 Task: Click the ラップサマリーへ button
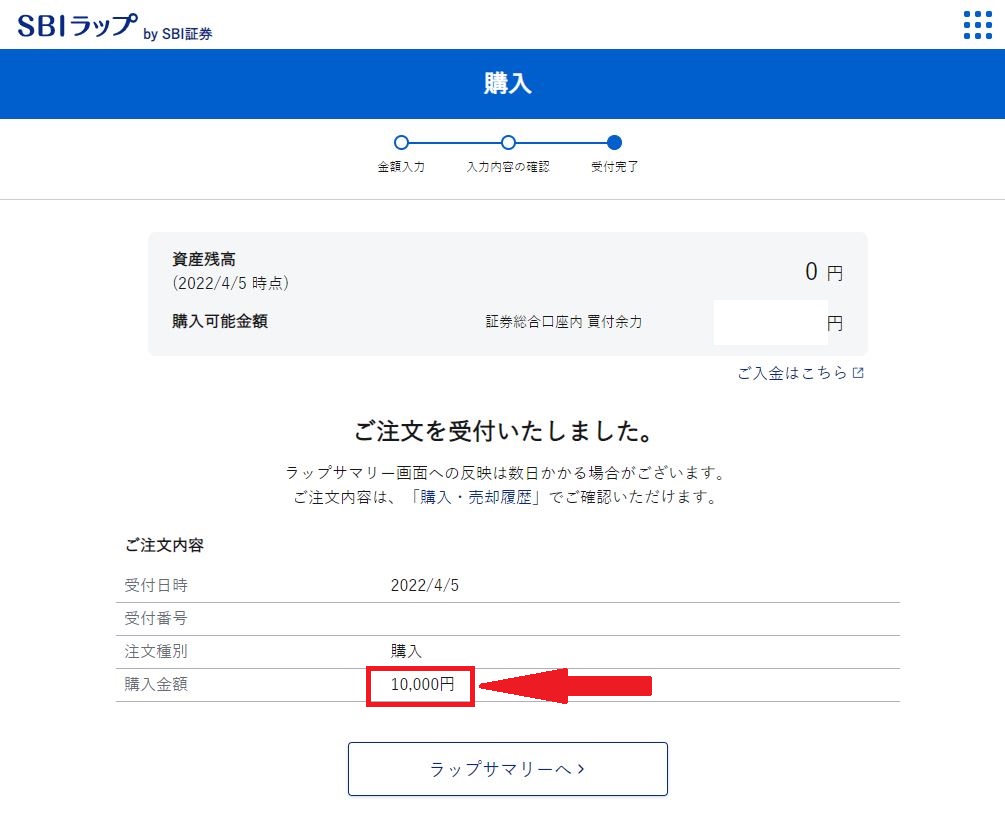[508, 769]
